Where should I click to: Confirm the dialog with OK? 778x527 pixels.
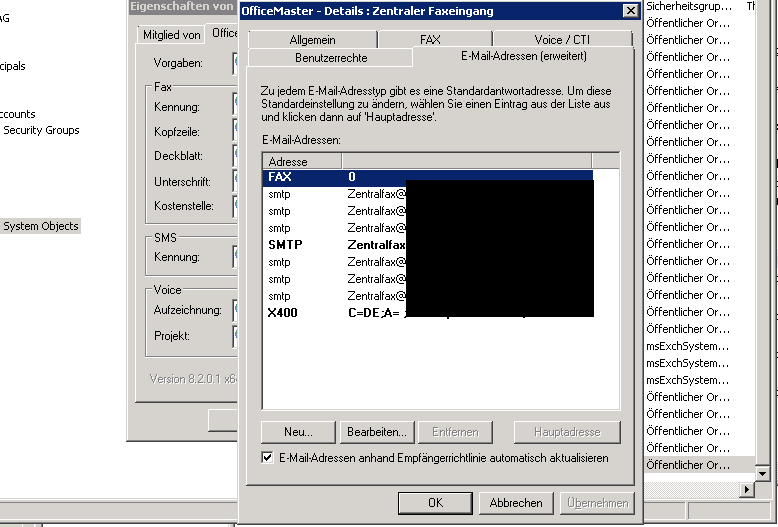pos(435,503)
